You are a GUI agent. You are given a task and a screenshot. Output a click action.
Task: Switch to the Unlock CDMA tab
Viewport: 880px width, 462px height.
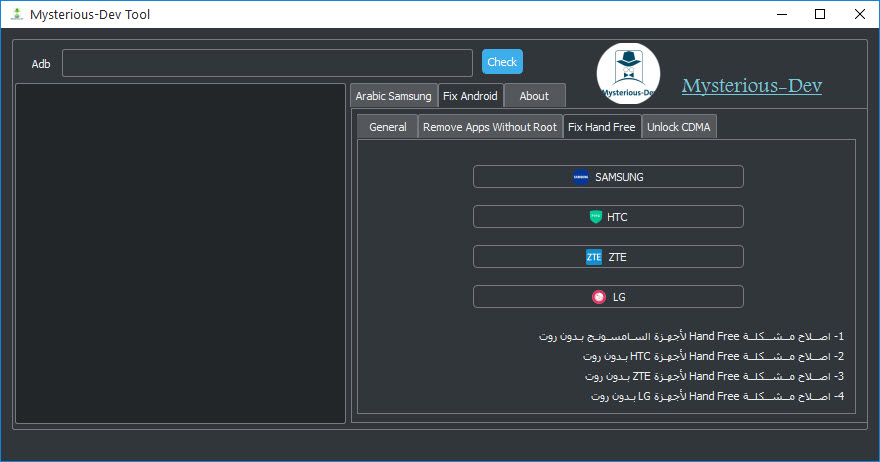click(x=679, y=127)
